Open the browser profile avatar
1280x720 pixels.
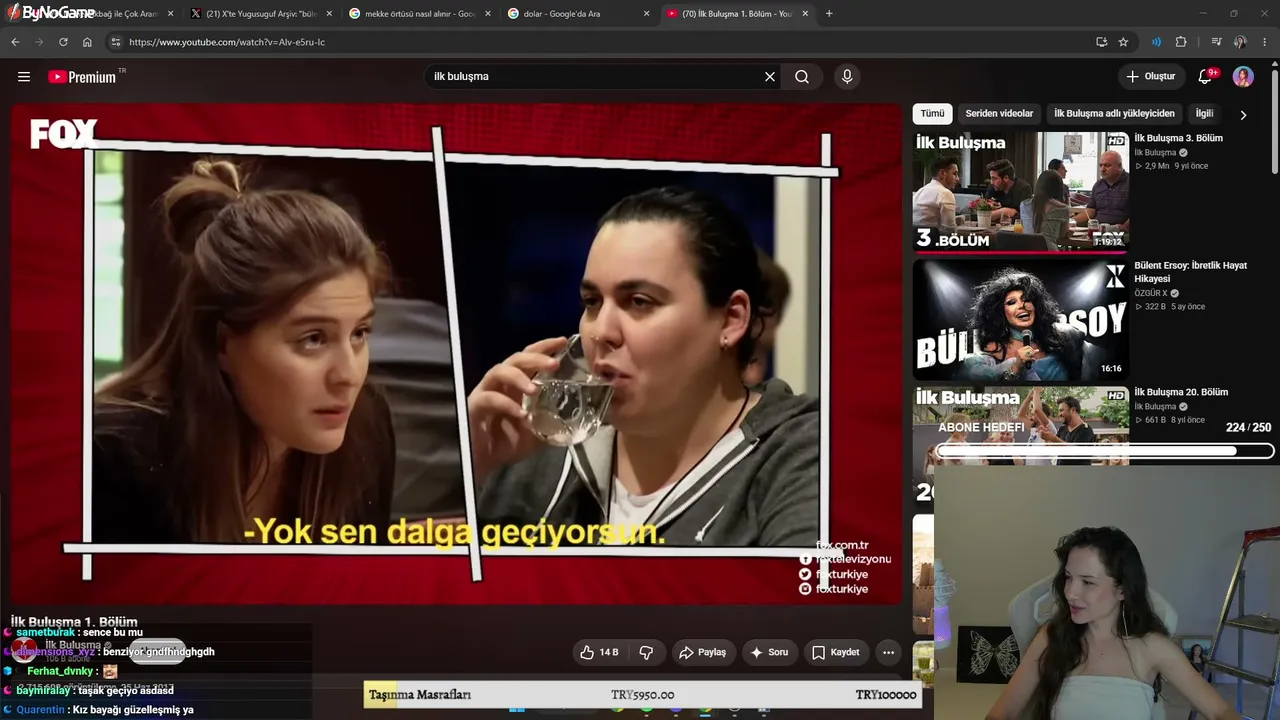coord(1240,42)
